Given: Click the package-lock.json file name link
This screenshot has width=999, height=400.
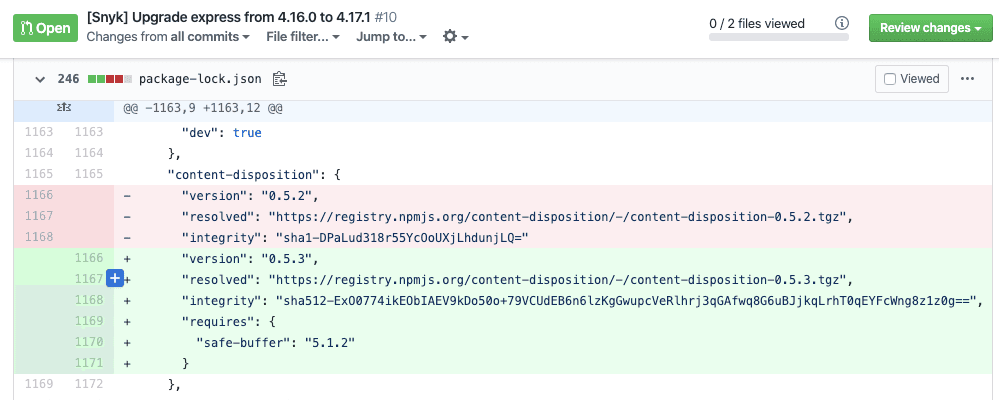Looking at the screenshot, I should (x=200, y=79).
